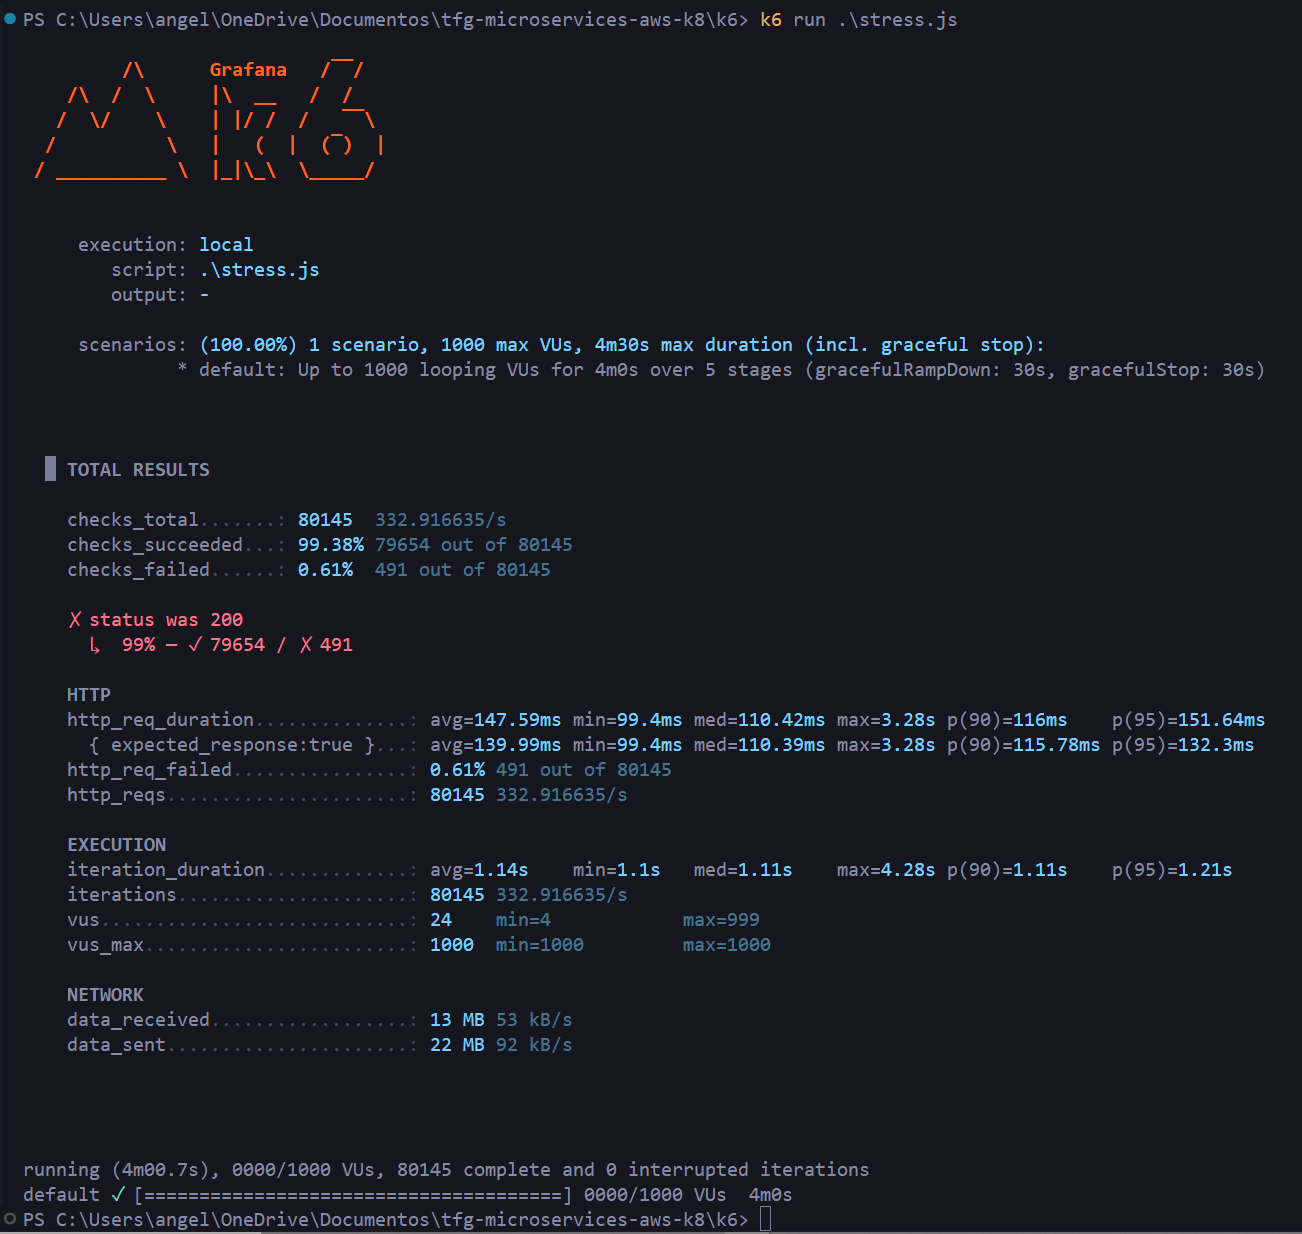Click the http_reqs value 80145
The image size is (1302, 1234).
457,795
